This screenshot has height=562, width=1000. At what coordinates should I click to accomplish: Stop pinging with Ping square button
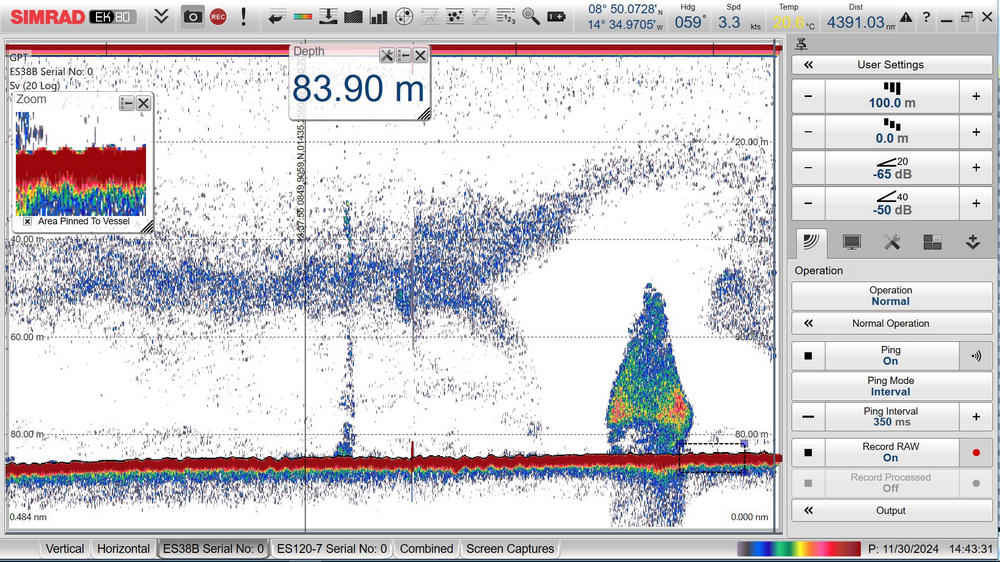click(808, 356)
